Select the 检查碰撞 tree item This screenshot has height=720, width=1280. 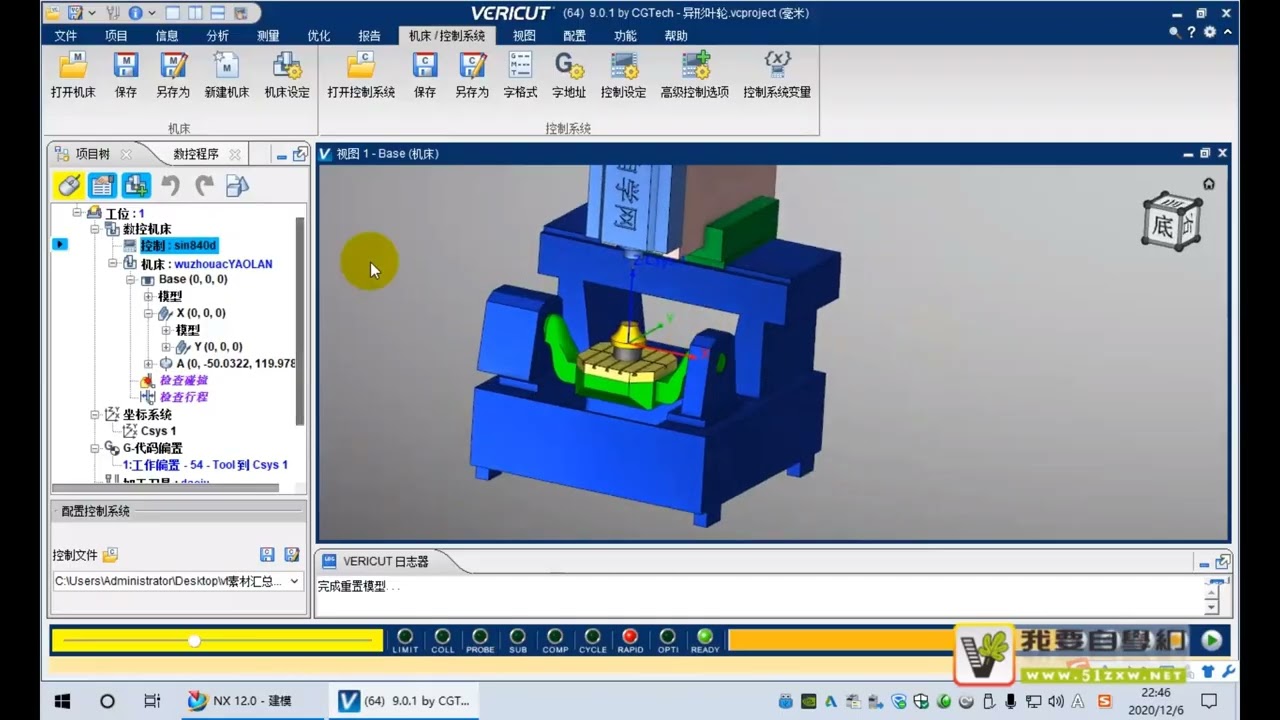click(x=184, y=381)
